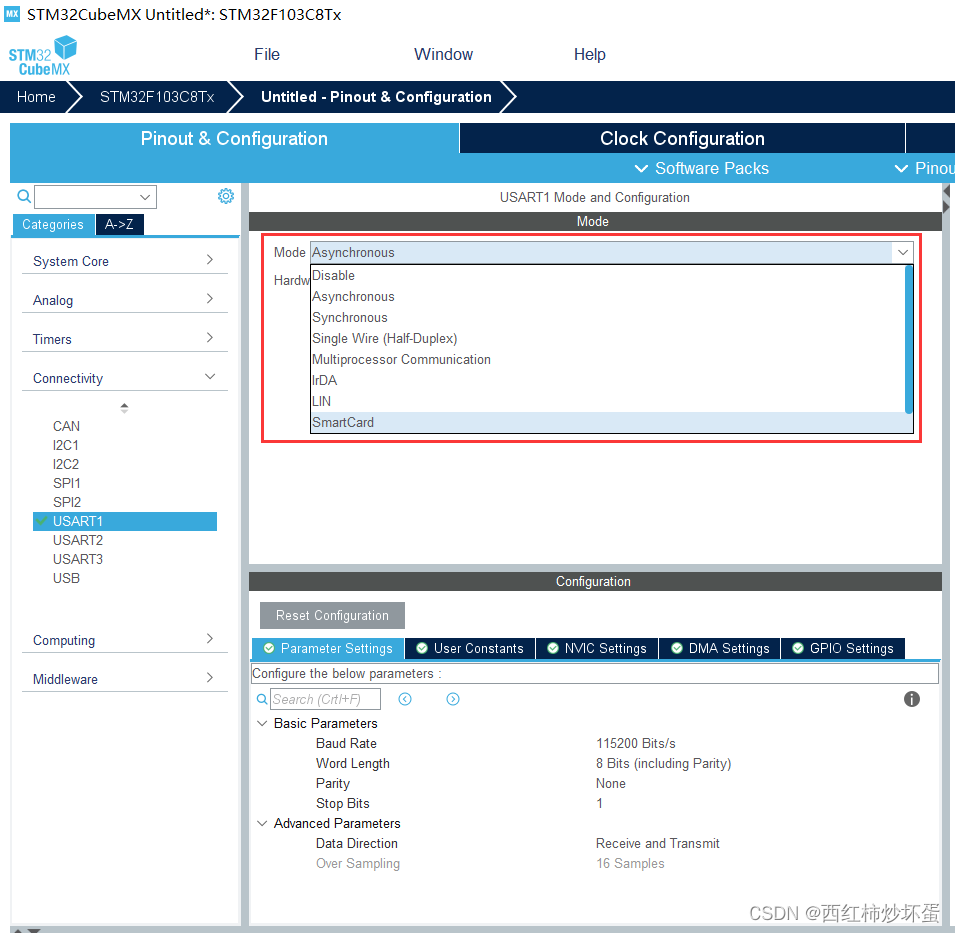Select SPI1 peripheral
The height and width of the screenshot is (933, 955).
click(66, 483)
